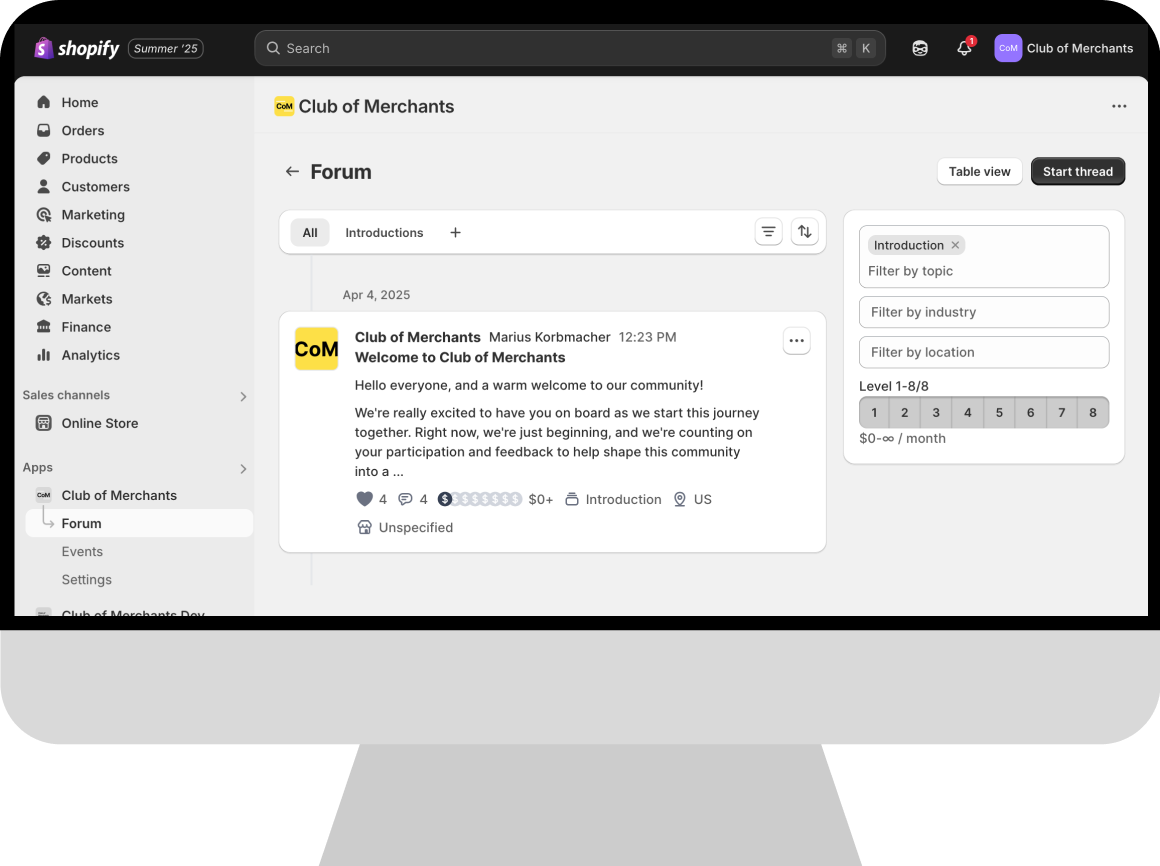Screen dimensions: 1160x866
Task: Click the Filter by industry field
Action: 984,312
